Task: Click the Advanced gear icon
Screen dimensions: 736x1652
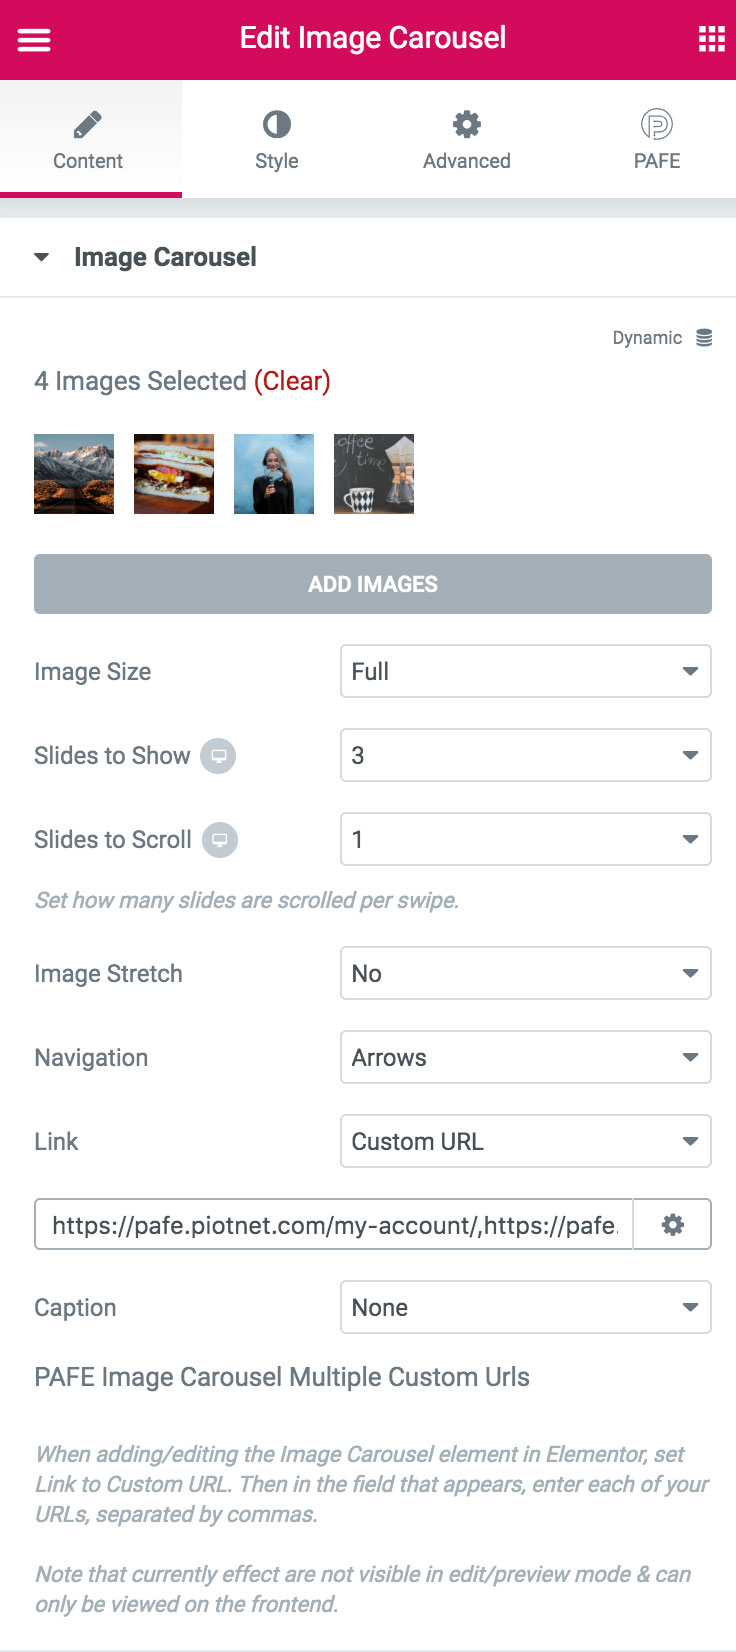Action: pos(467,125)
